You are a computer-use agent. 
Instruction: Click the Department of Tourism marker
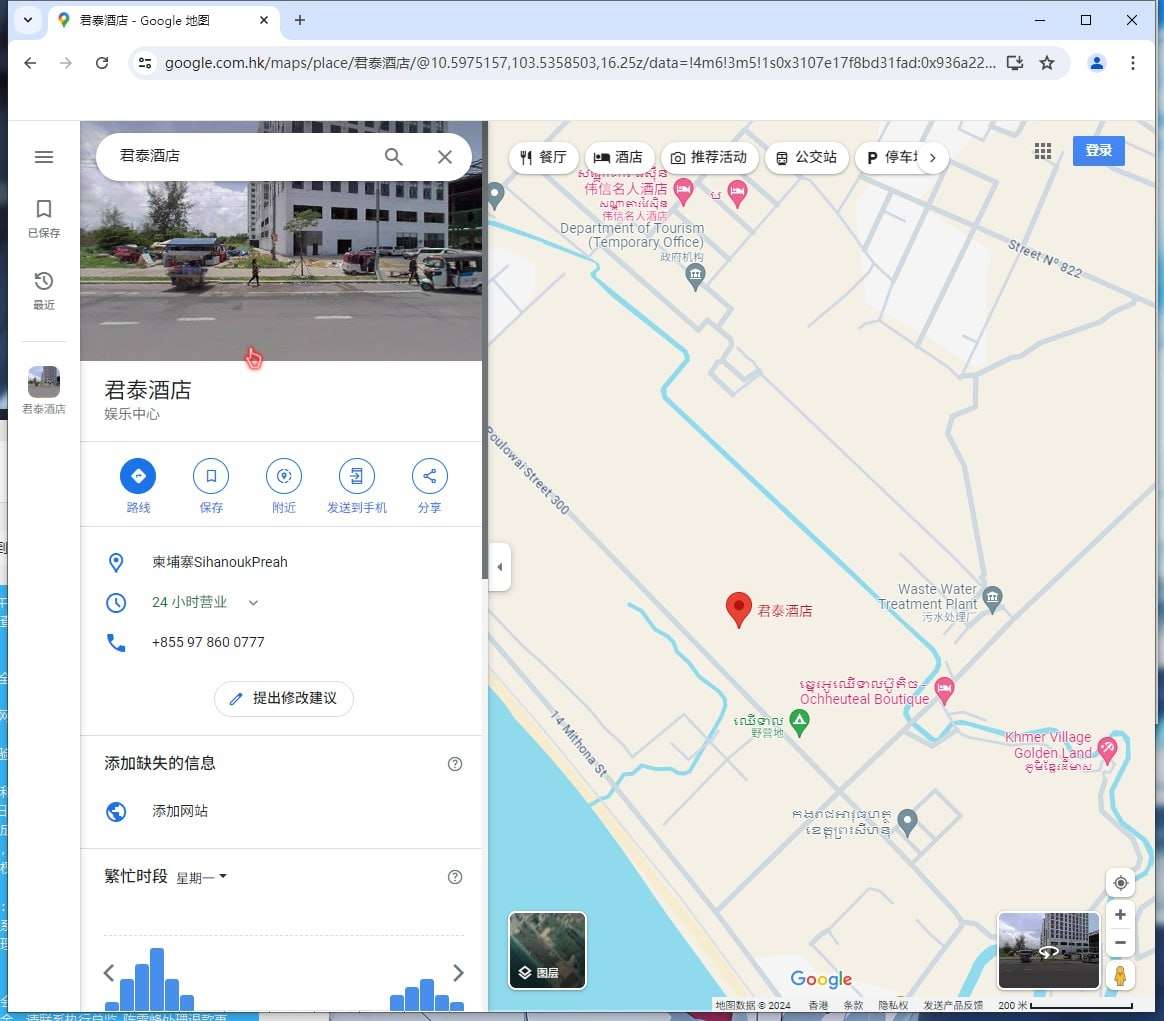click(x=695, y=277)
